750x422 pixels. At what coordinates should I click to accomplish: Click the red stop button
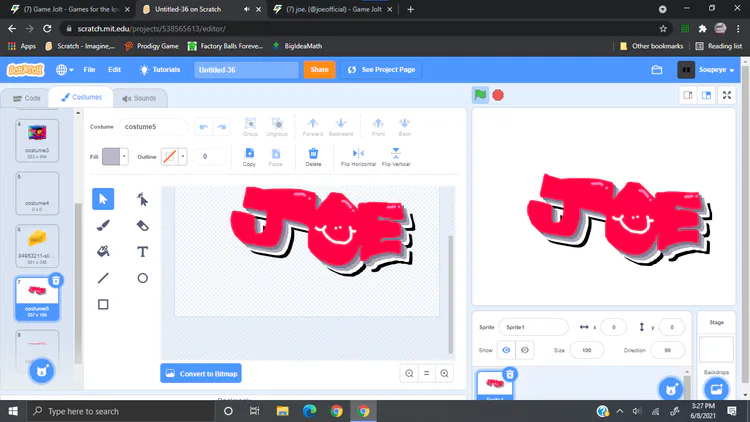[x=498, y=95]
